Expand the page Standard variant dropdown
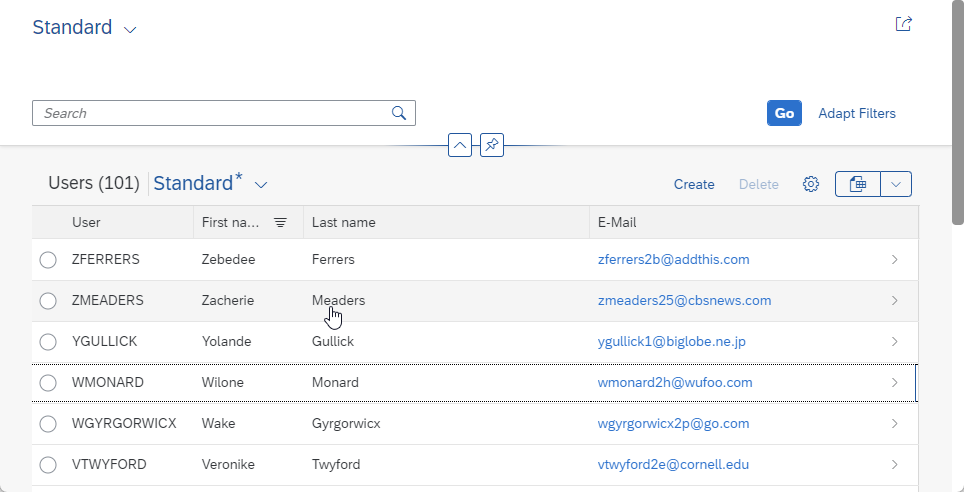 (x=130, y=29)
